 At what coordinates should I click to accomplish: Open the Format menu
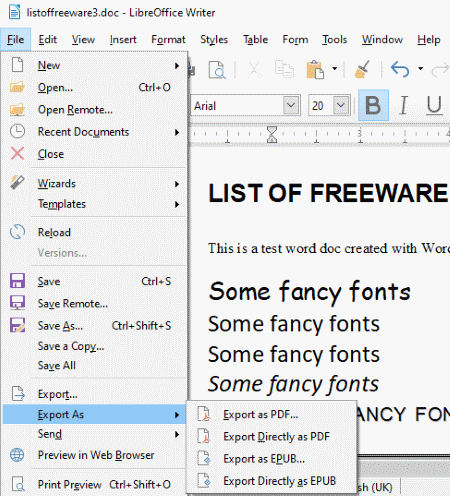168,40
